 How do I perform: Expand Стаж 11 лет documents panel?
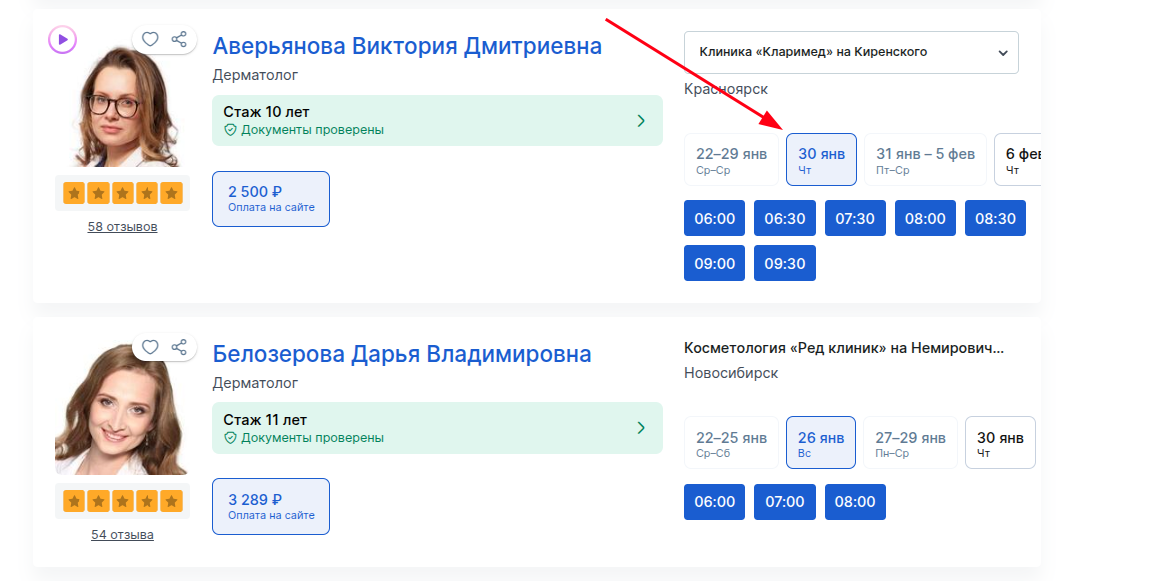437,428
